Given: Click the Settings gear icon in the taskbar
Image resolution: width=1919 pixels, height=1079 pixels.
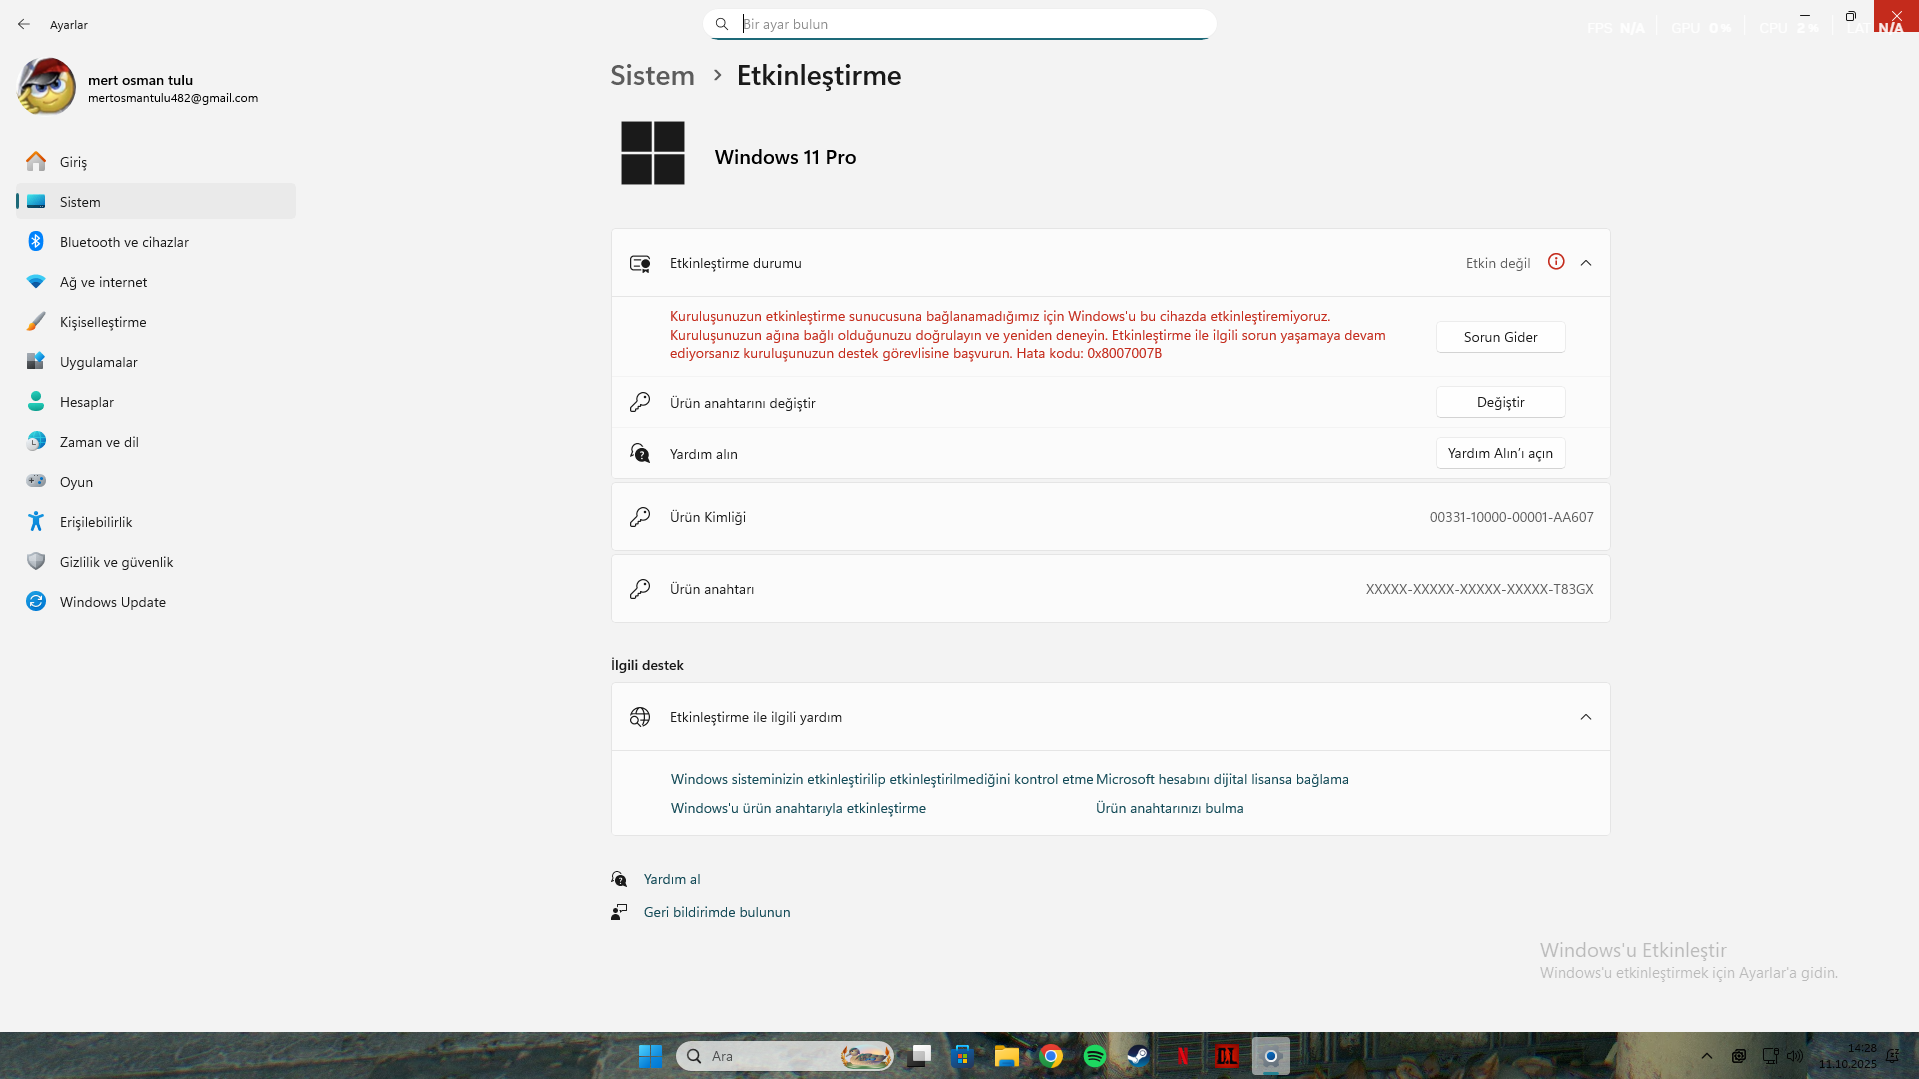Looking at the screenshot, I should [1271, 1056].
